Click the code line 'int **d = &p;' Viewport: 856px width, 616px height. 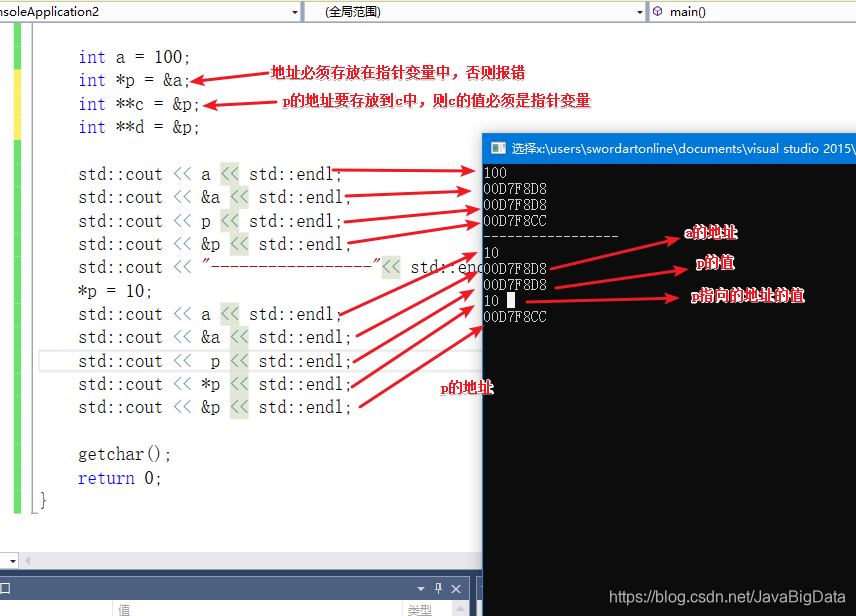click(139, 127)
